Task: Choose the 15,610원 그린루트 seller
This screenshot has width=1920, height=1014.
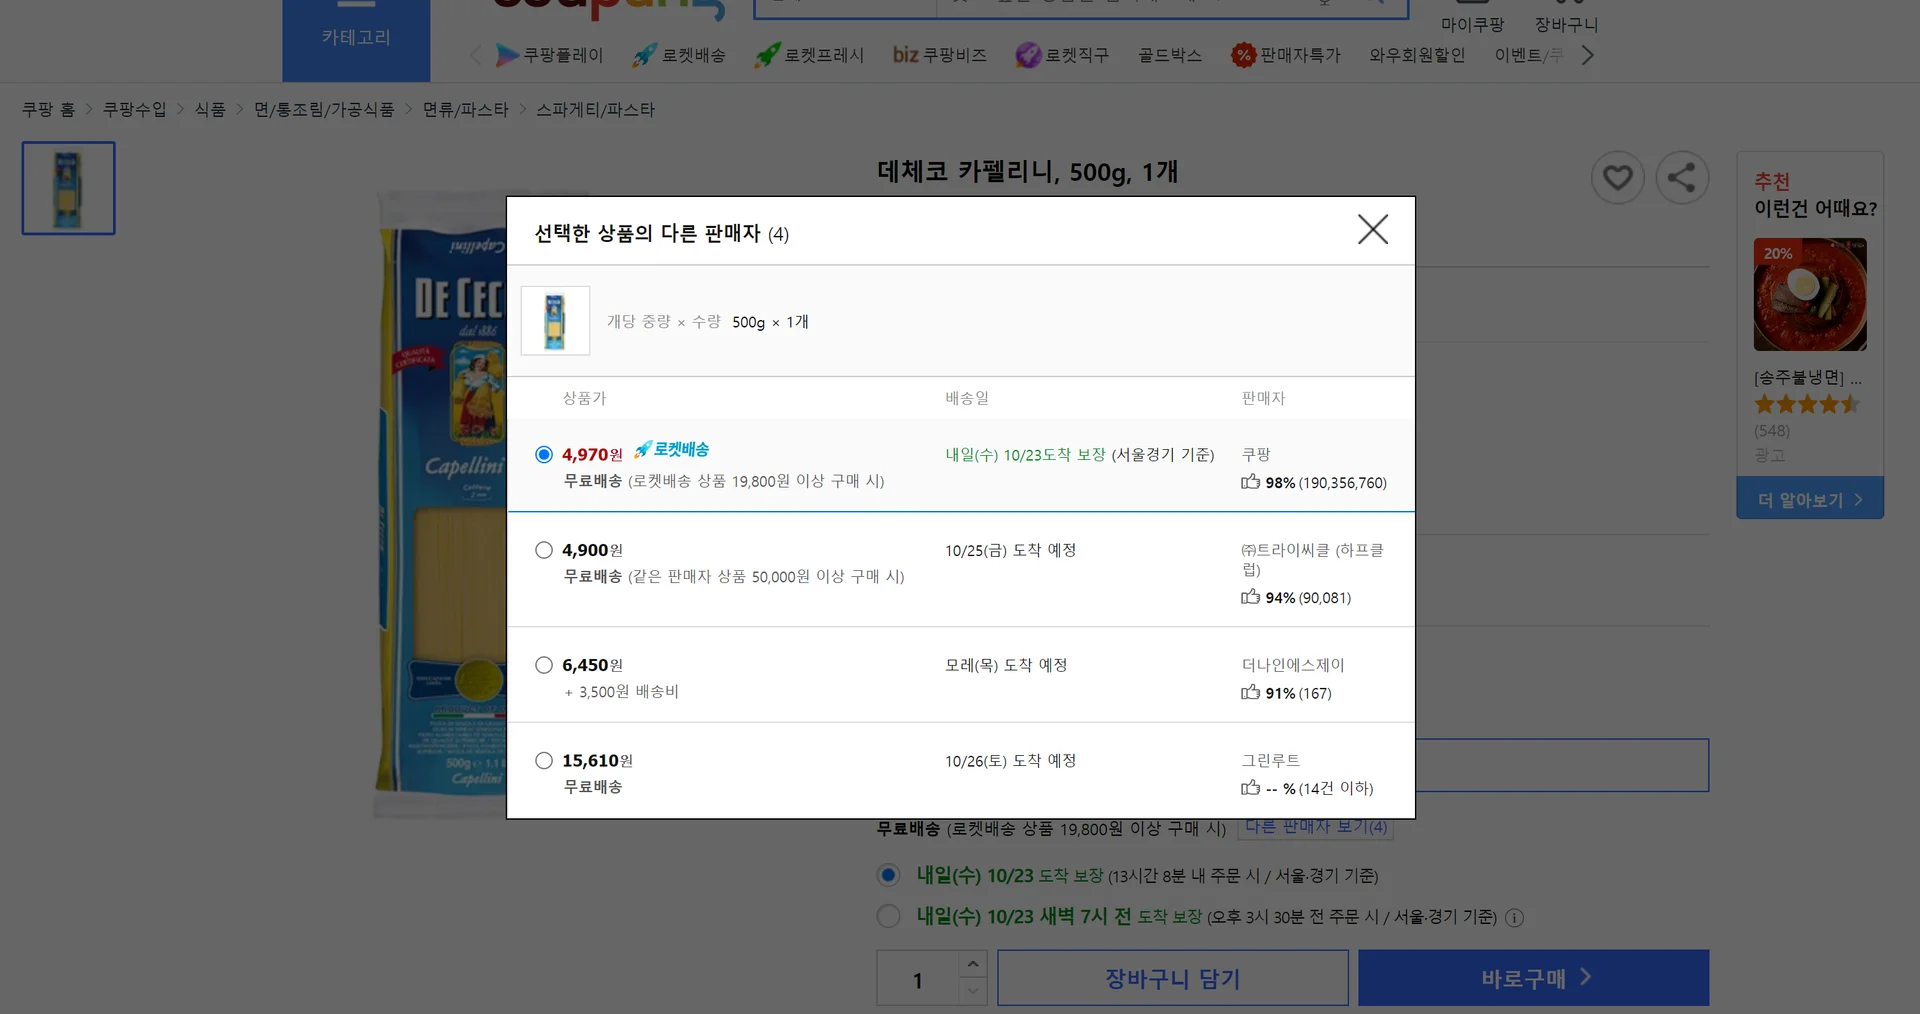Action: pos(544,760)
